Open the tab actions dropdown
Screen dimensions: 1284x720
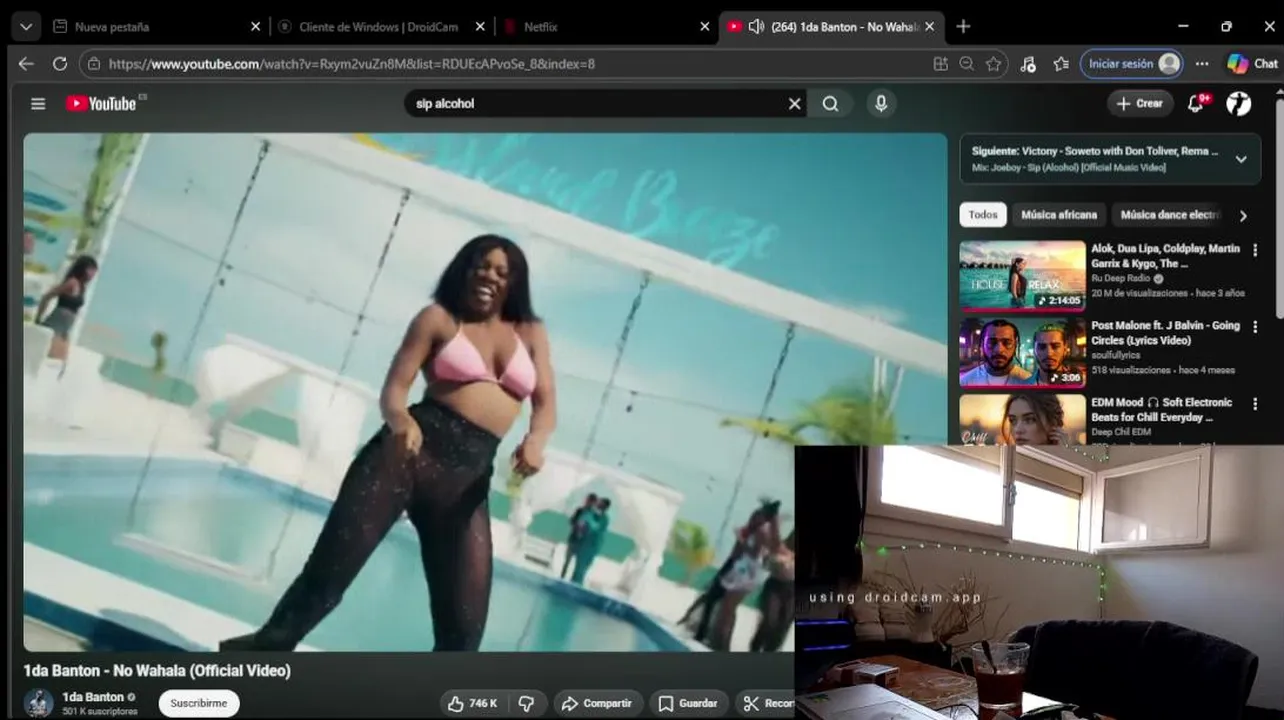tap(25, 27)
